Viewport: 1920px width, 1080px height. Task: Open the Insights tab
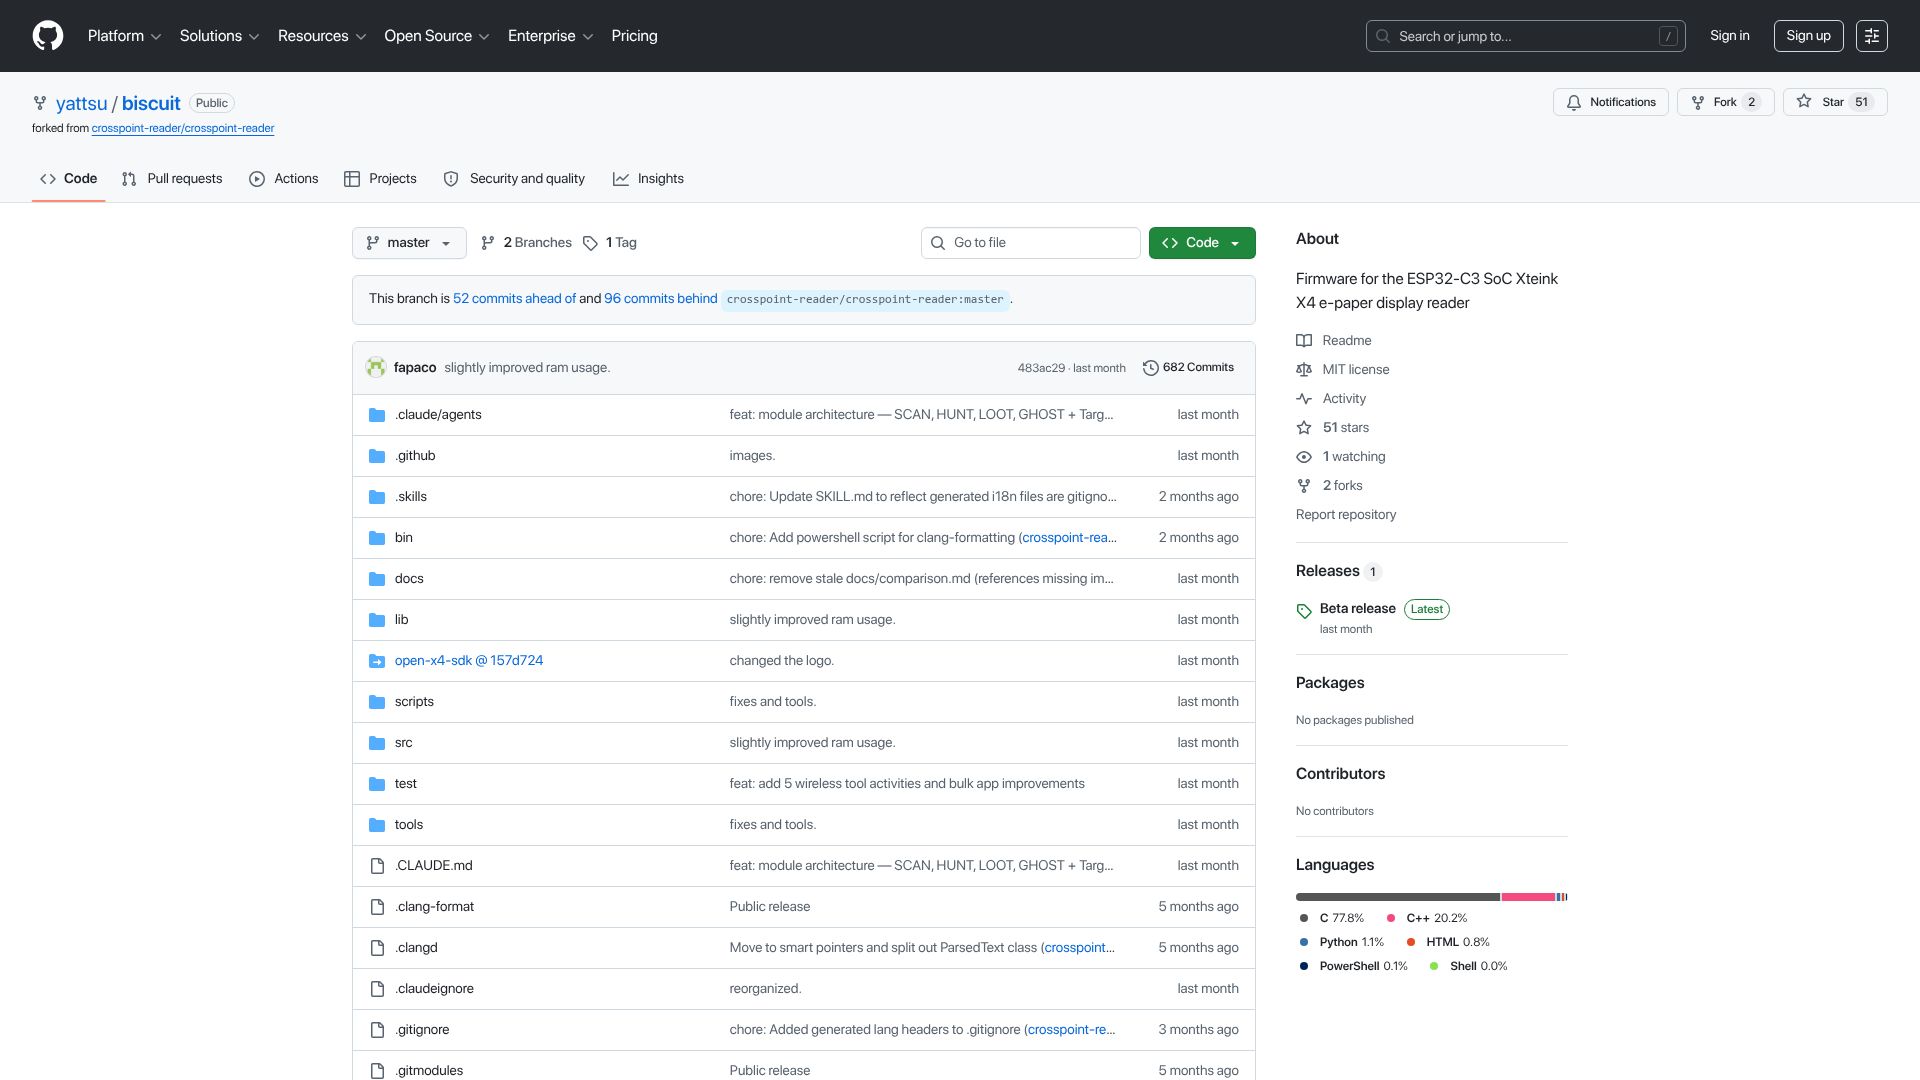point(649,179)
